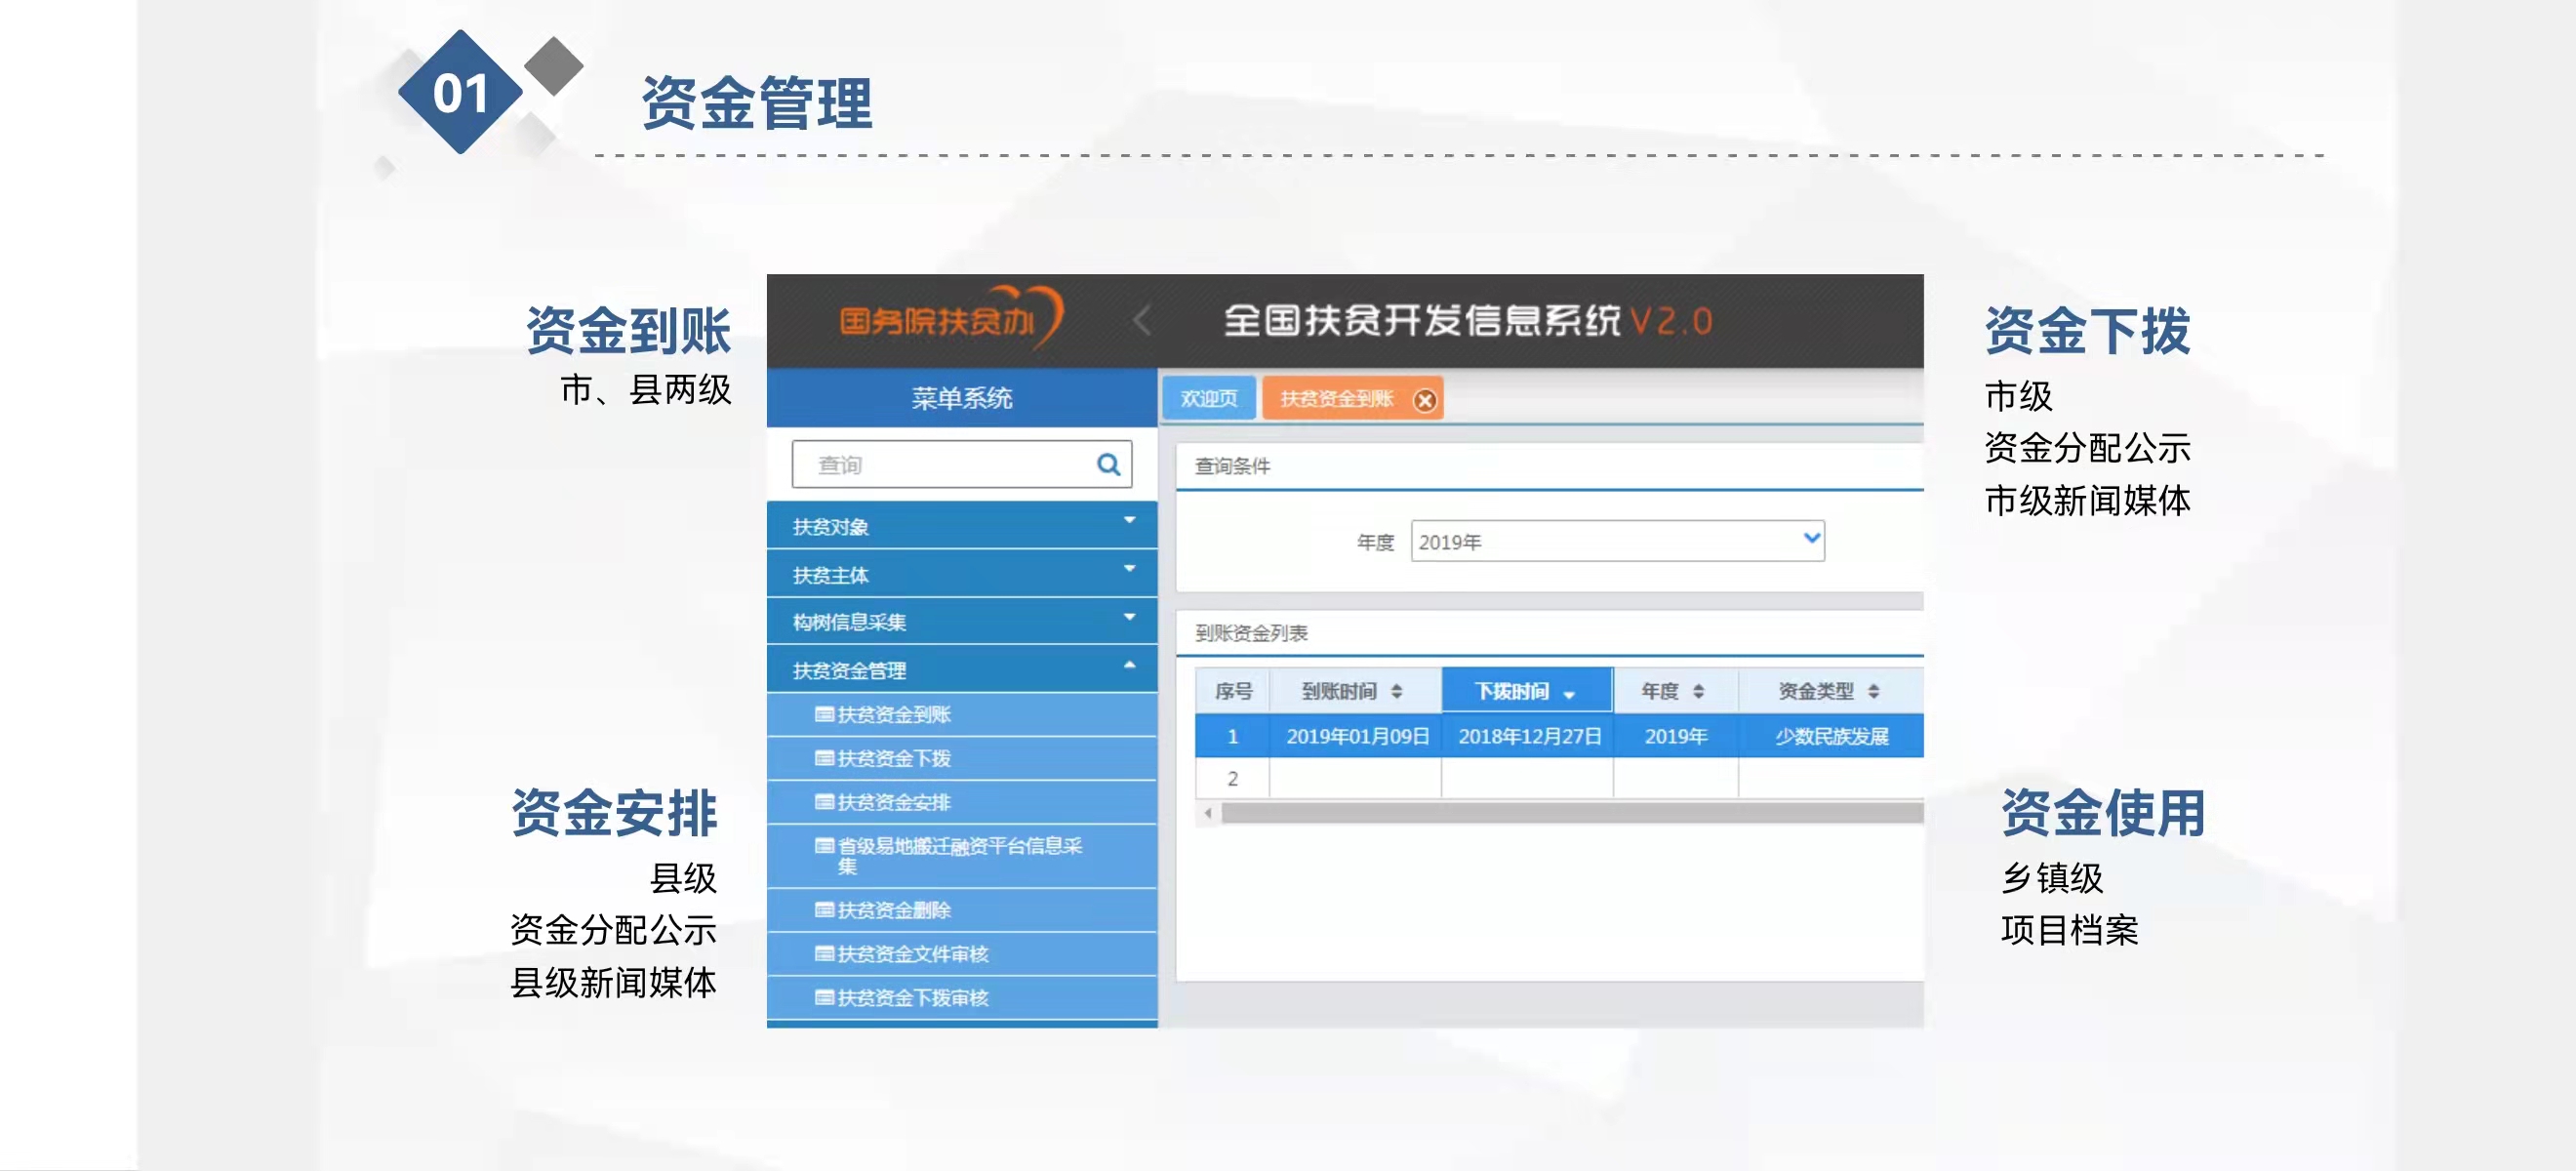
Task: Open 扶贫资金安排 in the sidebar
Action: [961, 802]
